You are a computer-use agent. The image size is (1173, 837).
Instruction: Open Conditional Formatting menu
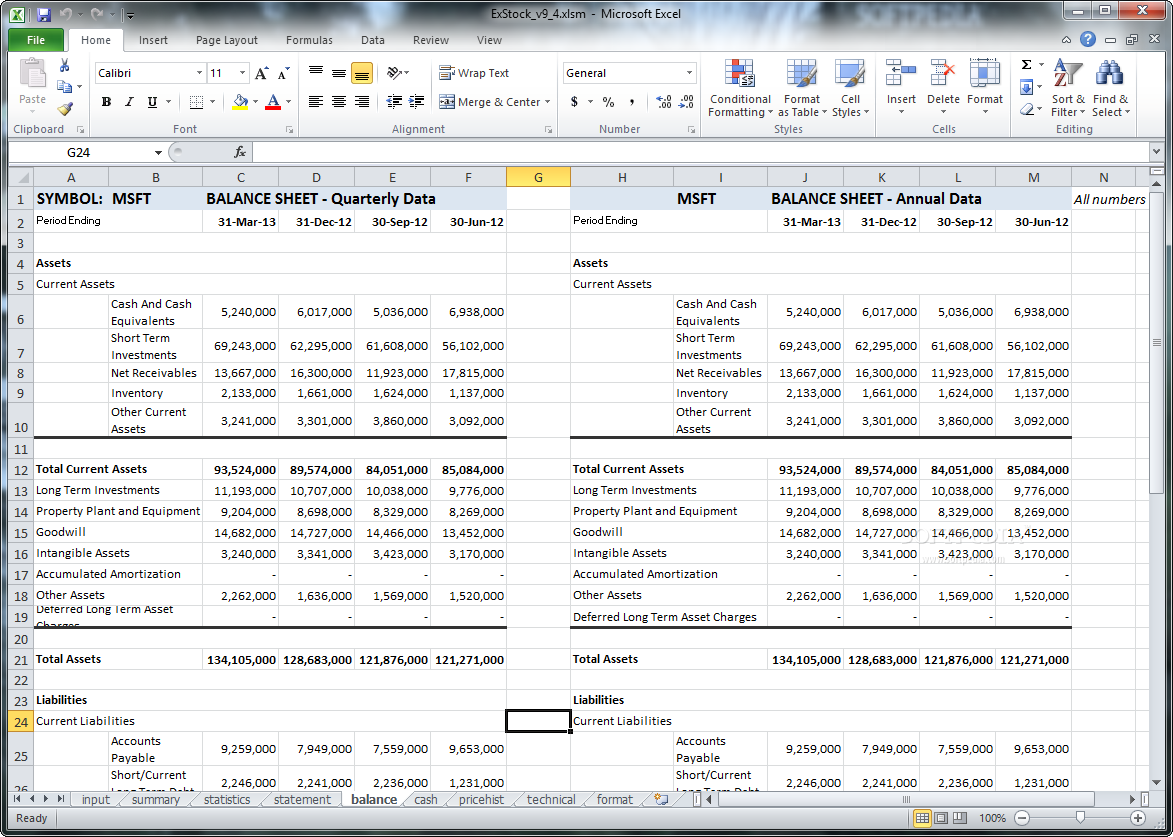tap(740, 88)
